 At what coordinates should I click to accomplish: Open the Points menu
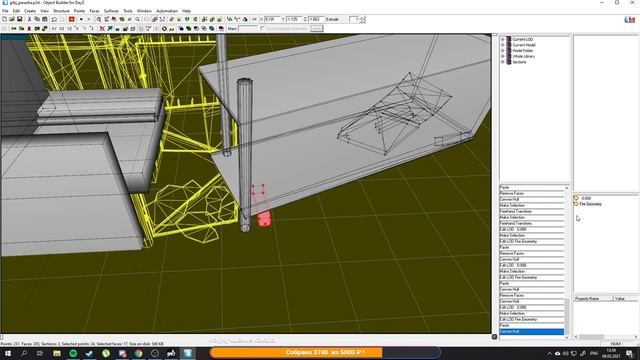pos(79,11)
